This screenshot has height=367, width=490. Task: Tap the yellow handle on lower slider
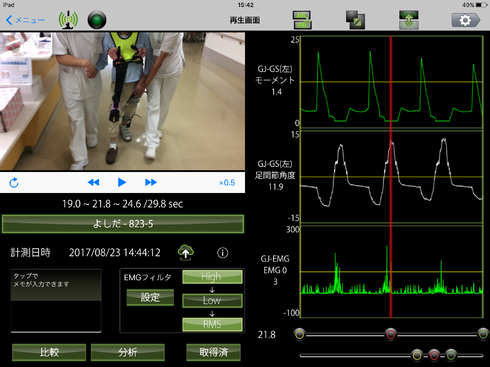pos(417,355)
